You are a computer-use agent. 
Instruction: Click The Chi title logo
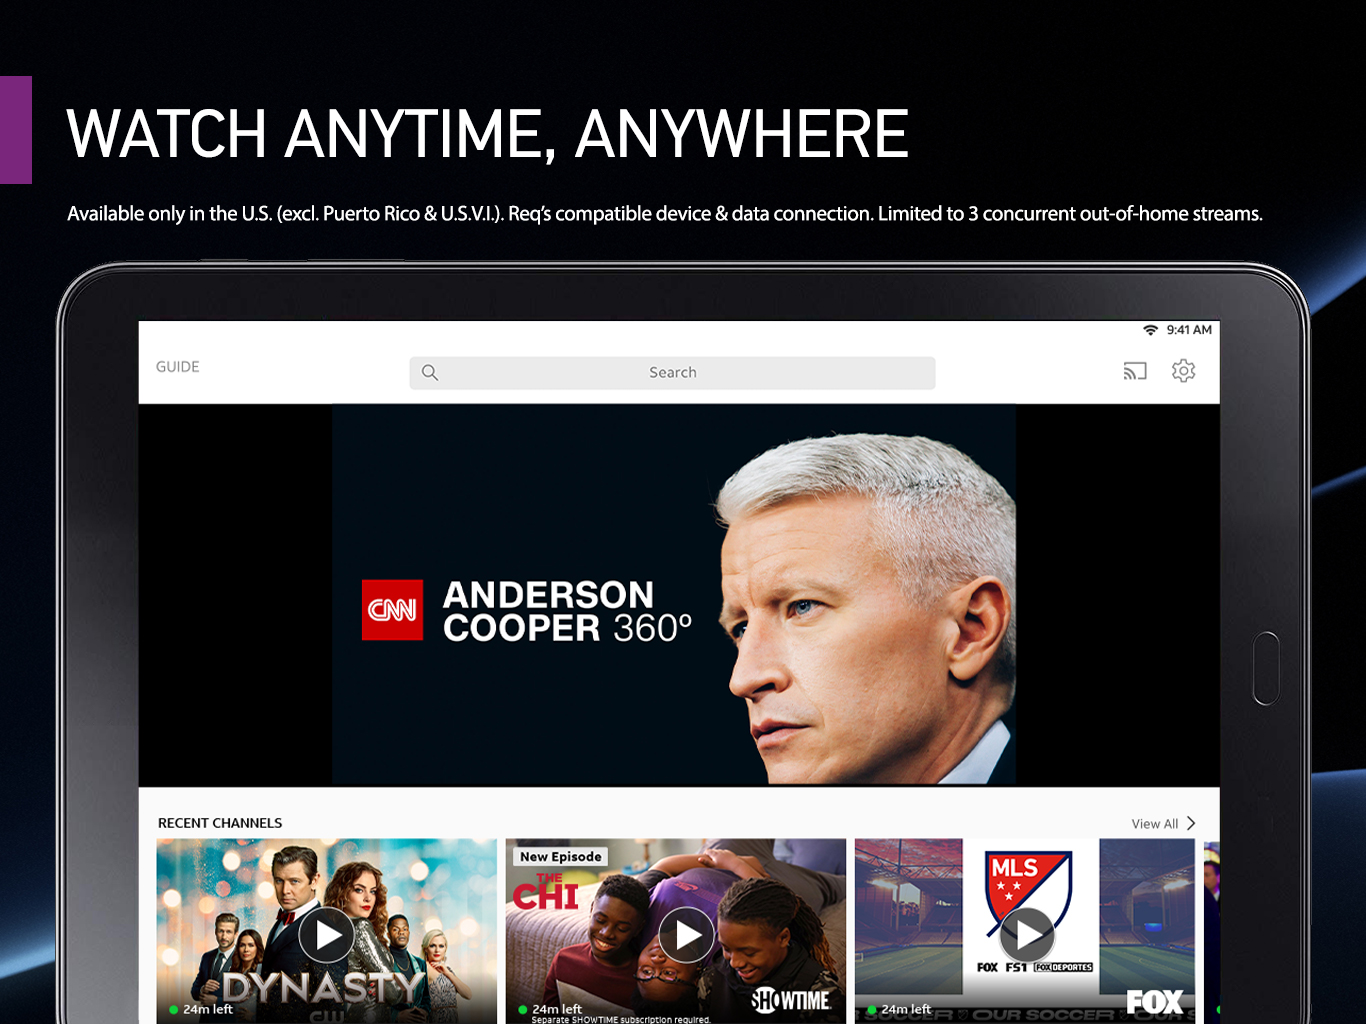[546, 892]
